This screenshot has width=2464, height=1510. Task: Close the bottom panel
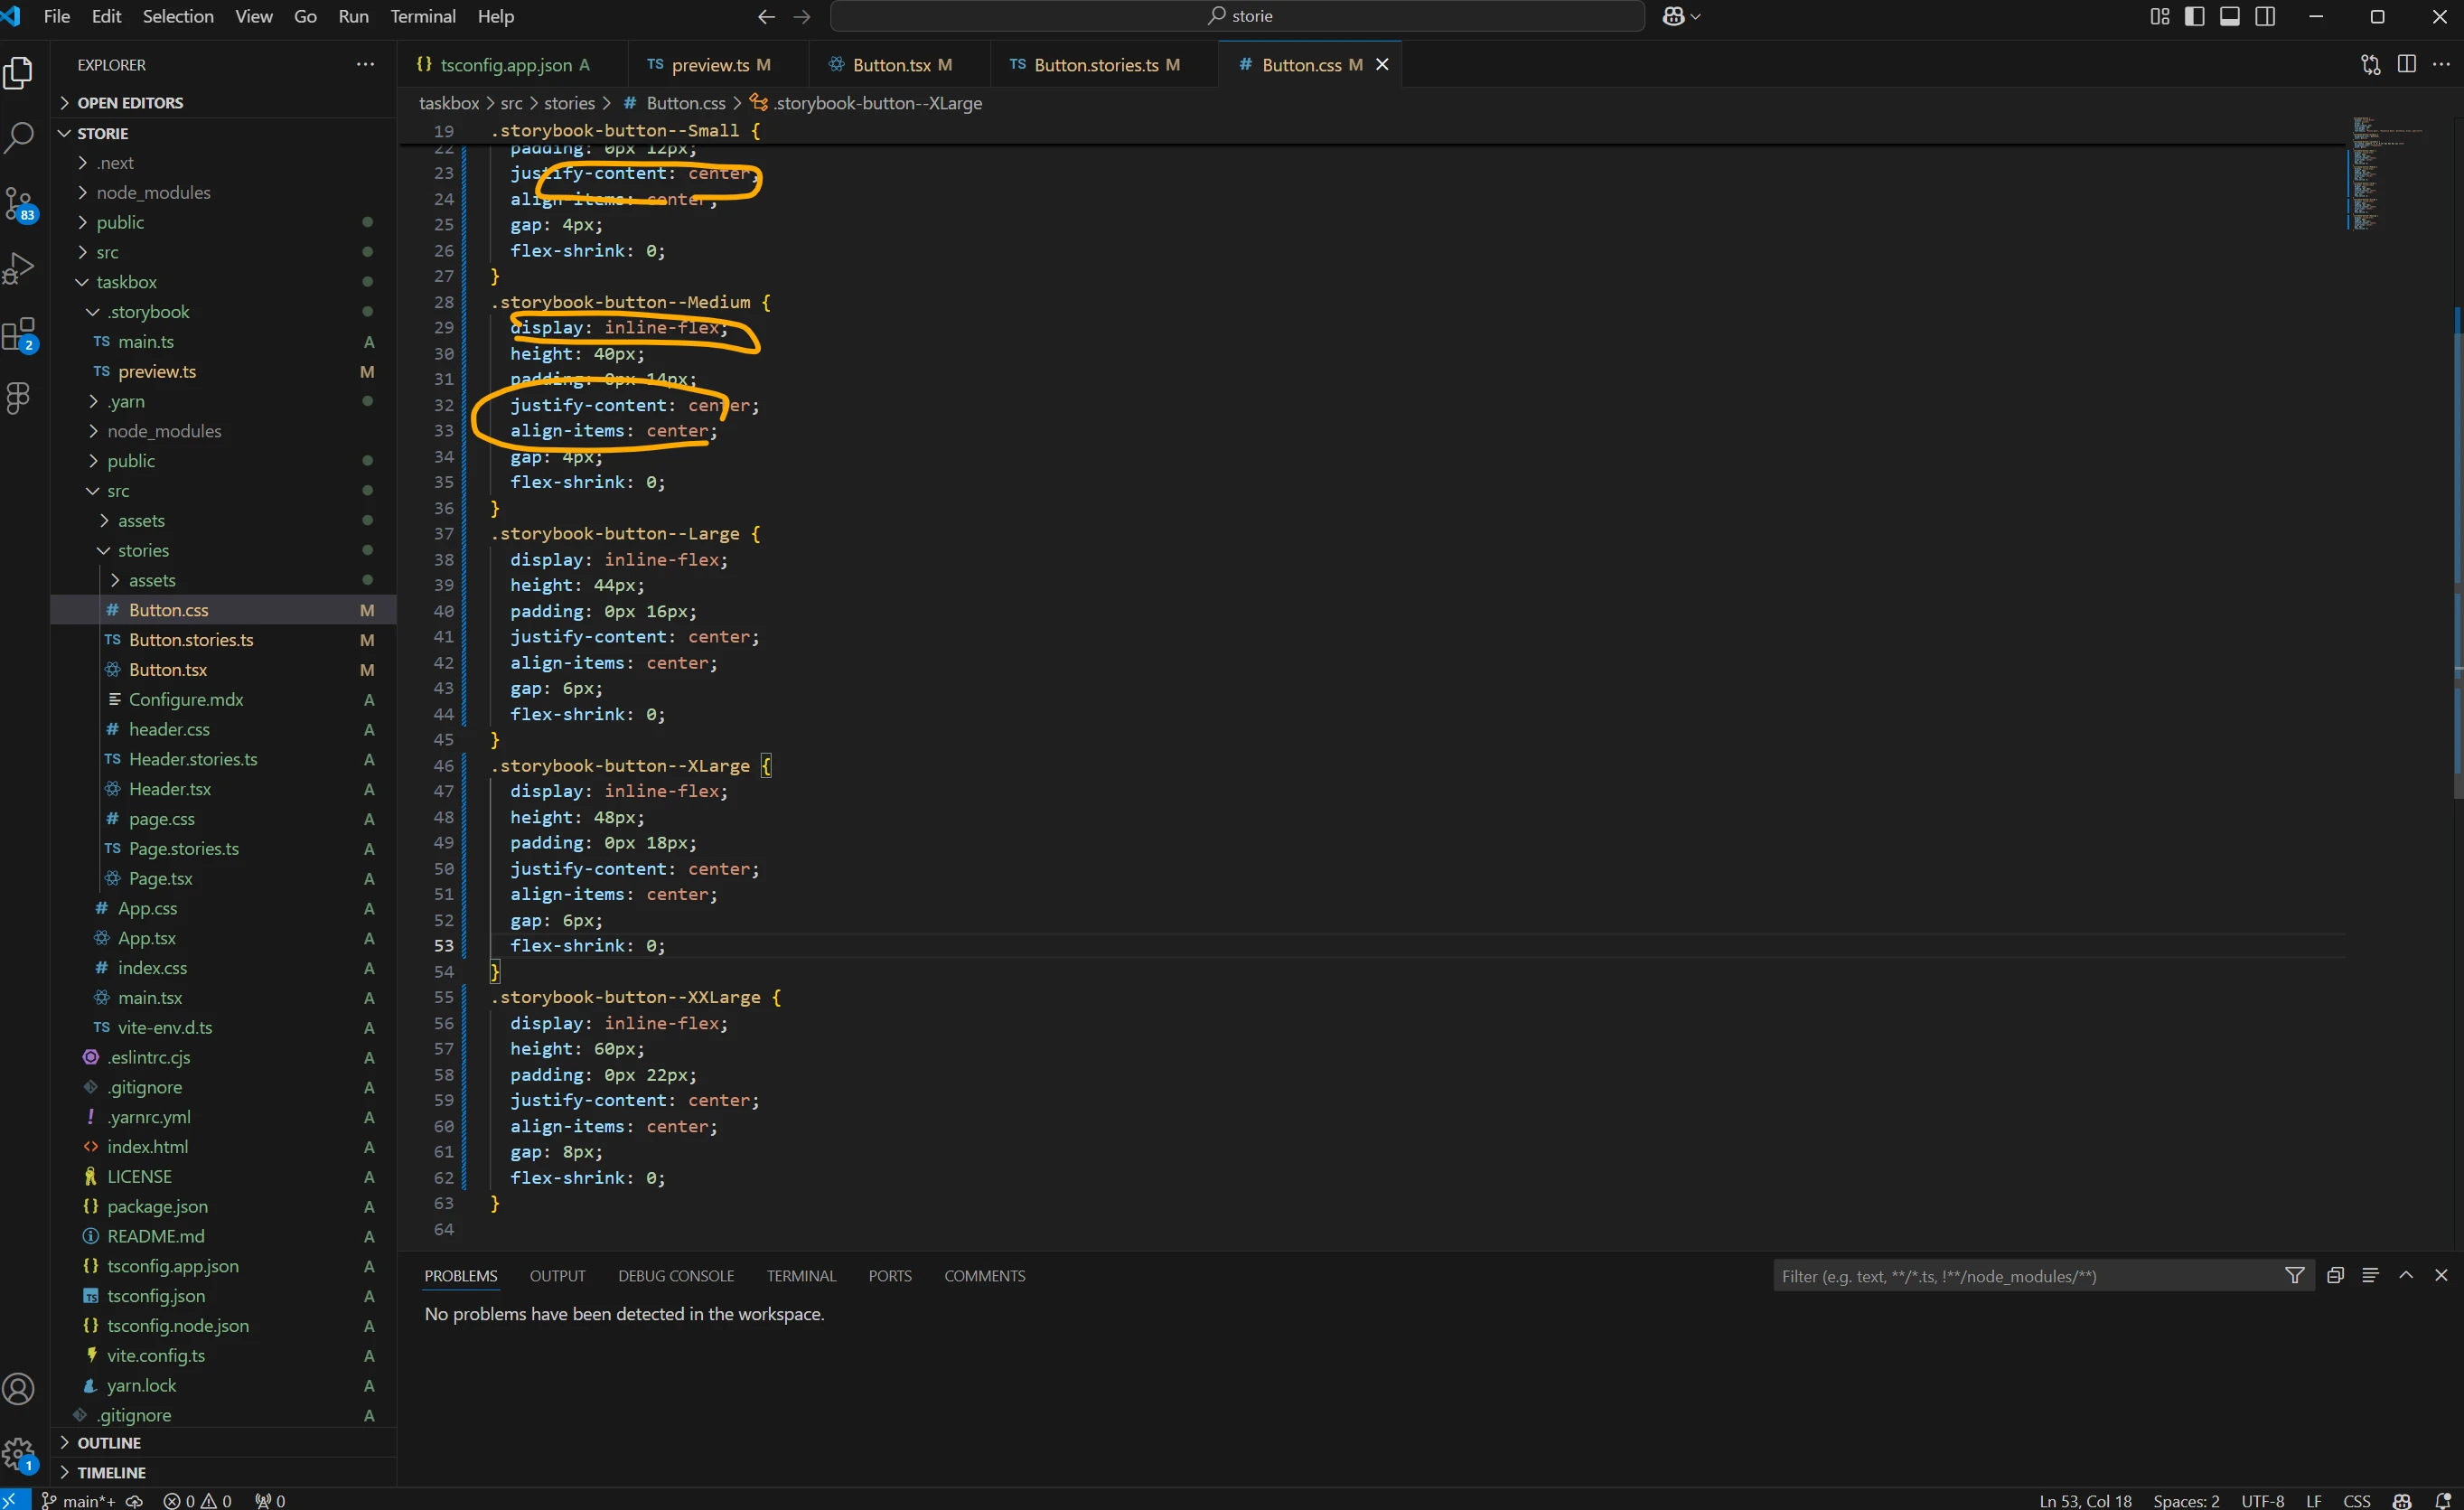click(x=2441, y=1275)
